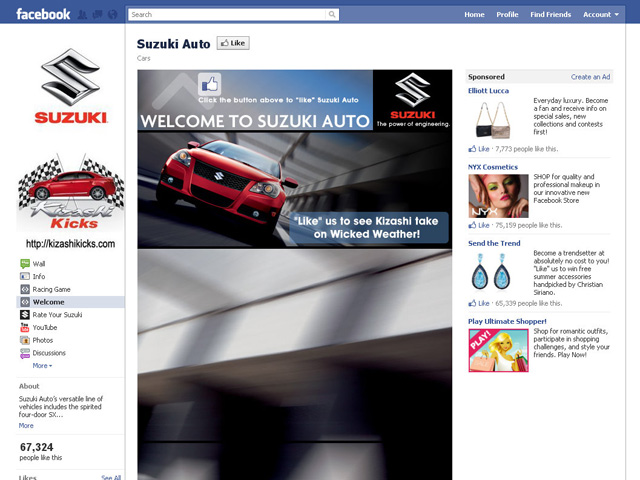Click thumbs-up icon under NYX Cosmetics ad
Image resolution: width=640 pixels, height=480 pixels.
[472, 225]
